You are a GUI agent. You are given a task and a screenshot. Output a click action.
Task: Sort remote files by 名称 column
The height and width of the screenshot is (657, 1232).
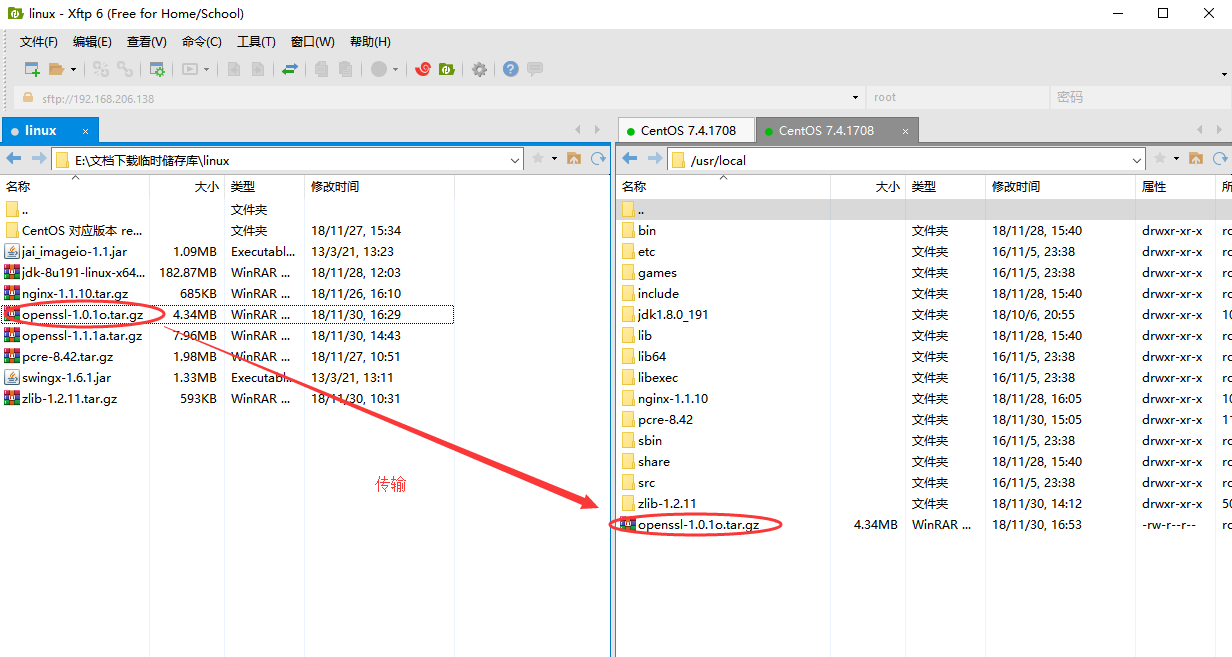click(723, 187)
